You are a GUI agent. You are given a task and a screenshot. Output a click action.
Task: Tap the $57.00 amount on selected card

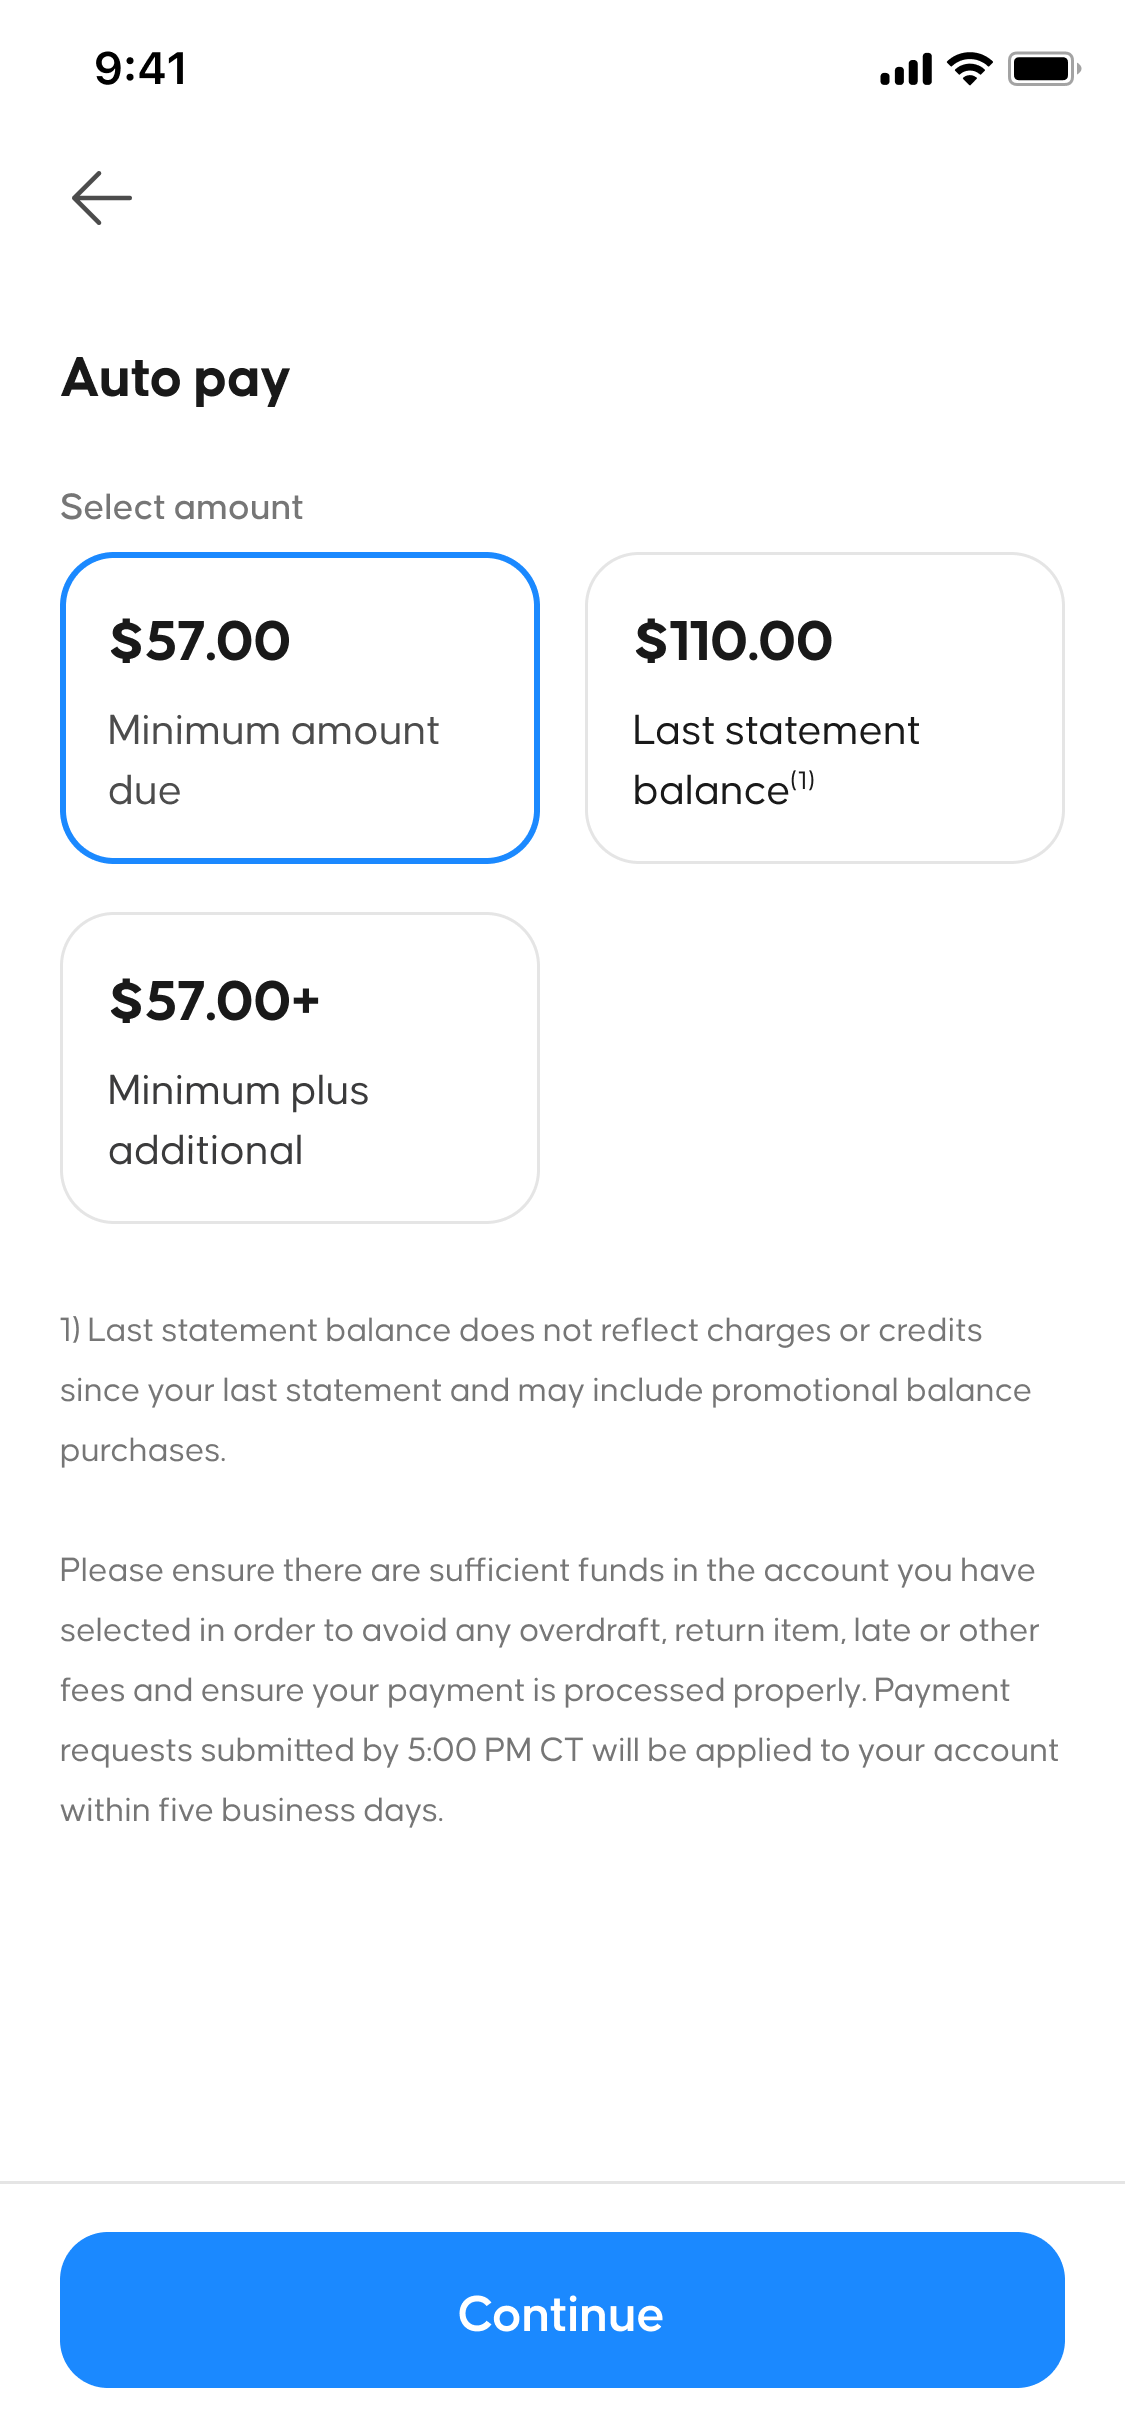click(200, 641)
